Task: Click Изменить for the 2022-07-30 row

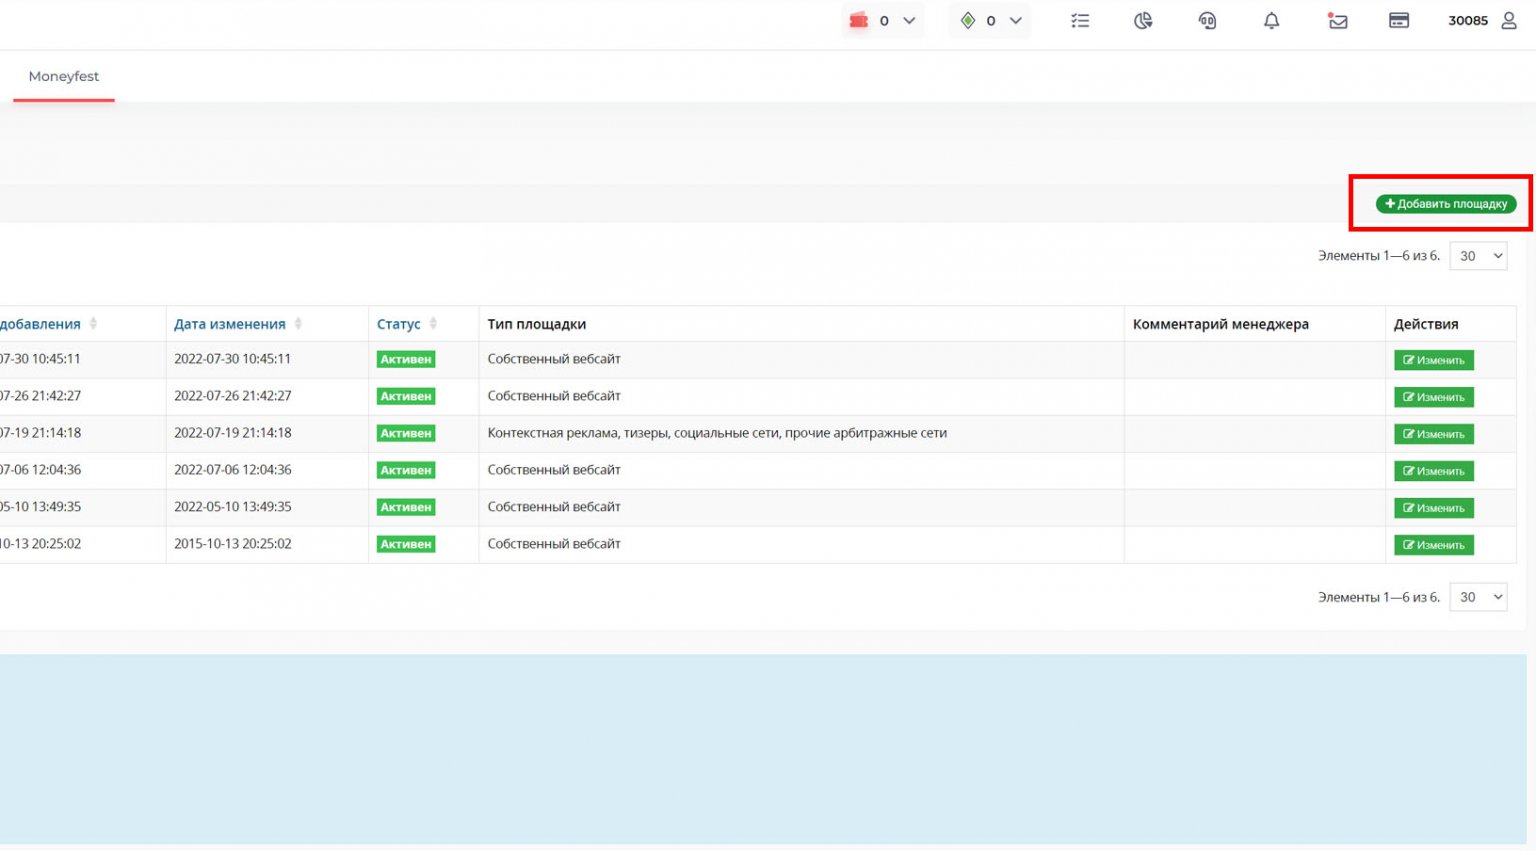Action: 1433,360
